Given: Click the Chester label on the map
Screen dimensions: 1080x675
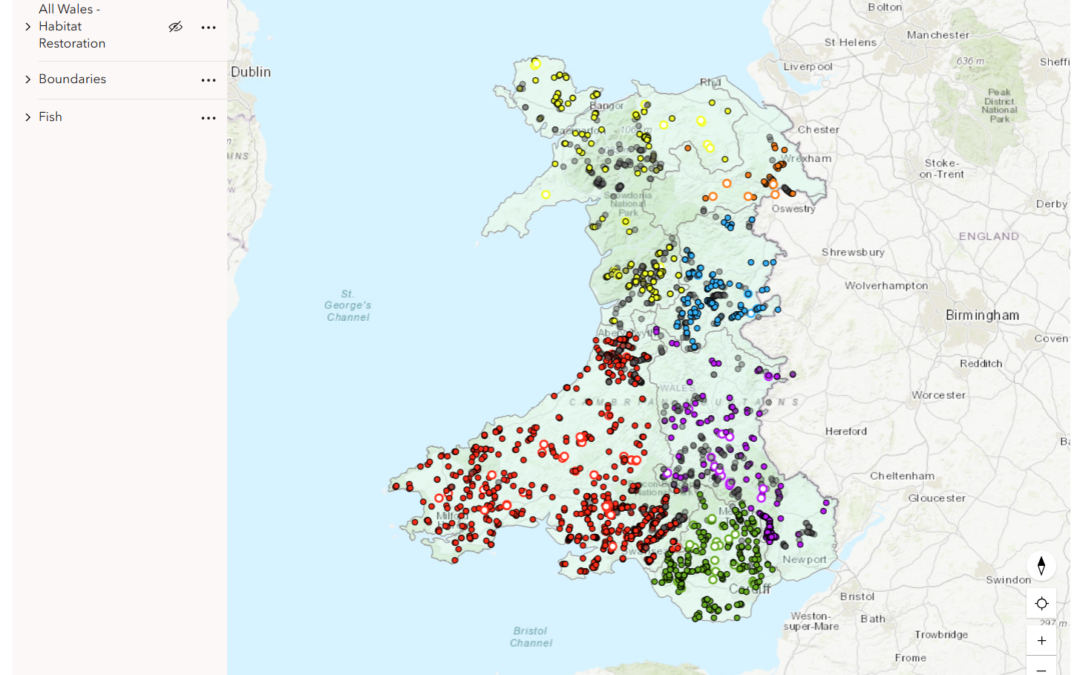Looking at the screenshot, I should (818, 129).
